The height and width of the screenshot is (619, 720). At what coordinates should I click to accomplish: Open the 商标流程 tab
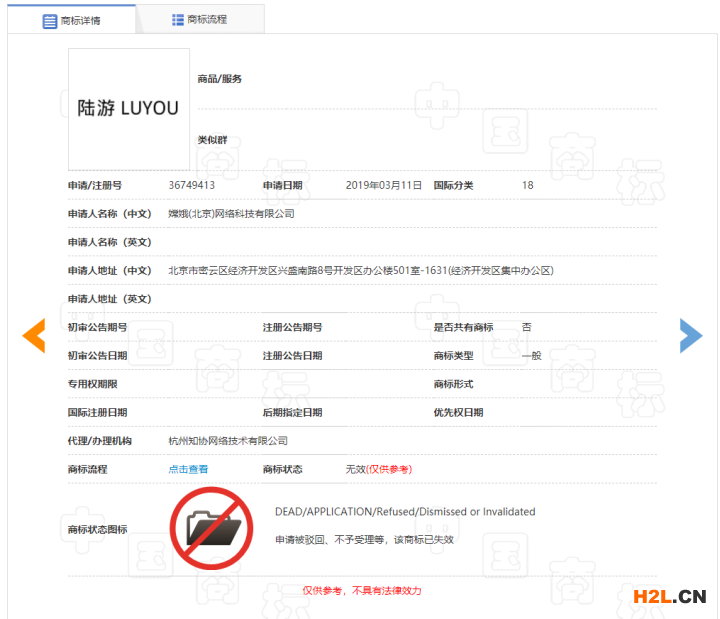pyautogui.click(x=200, y=20)
